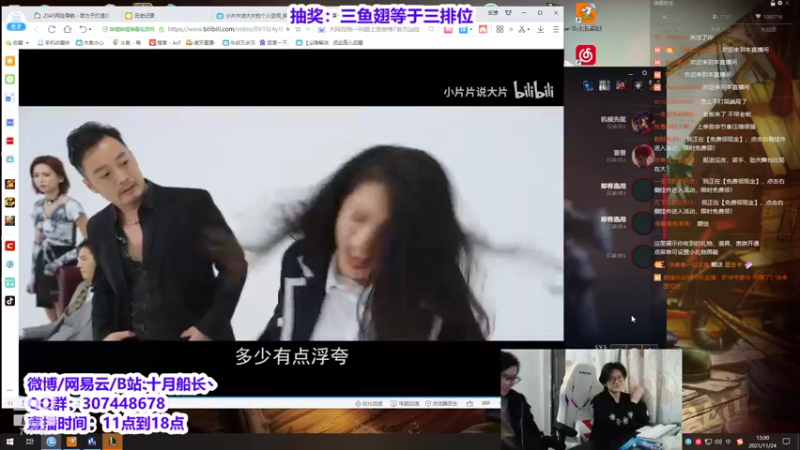Click 浏览器医生 in status bar
This screenshot has width=800, height=450.
[441, 404]
